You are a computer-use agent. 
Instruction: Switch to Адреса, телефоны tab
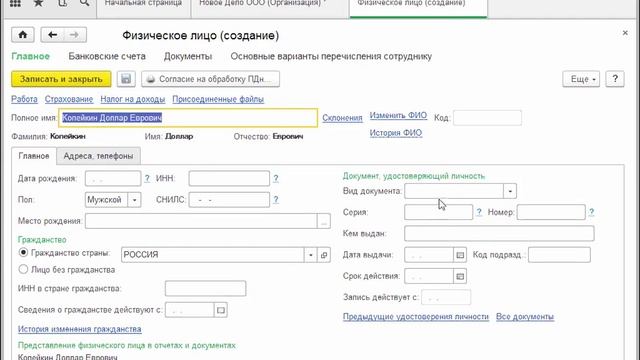(x=98, y=156)
